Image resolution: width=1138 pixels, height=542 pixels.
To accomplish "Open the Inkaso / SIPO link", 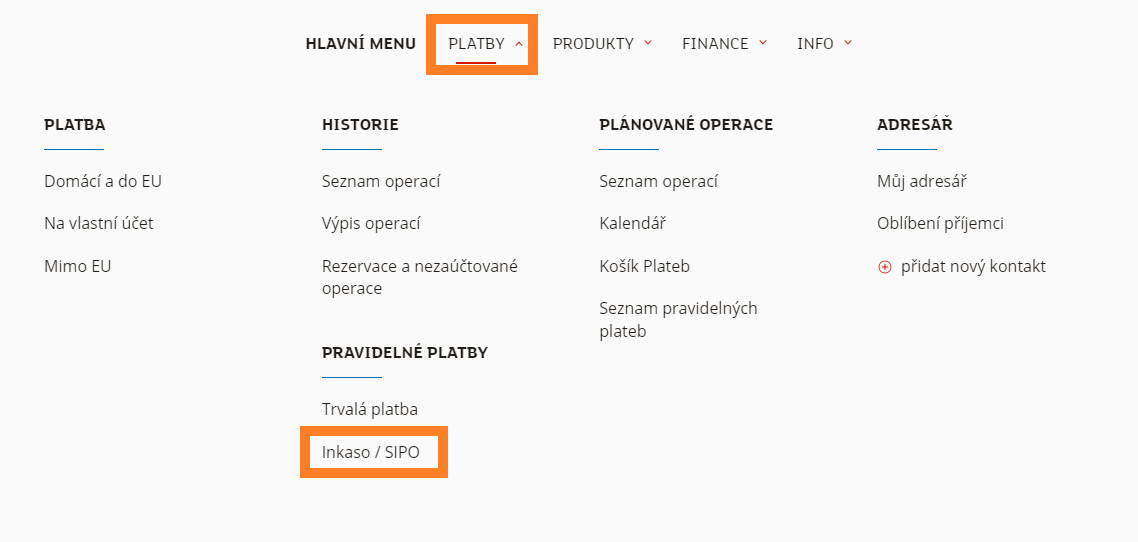I will (x=371, y=453).
